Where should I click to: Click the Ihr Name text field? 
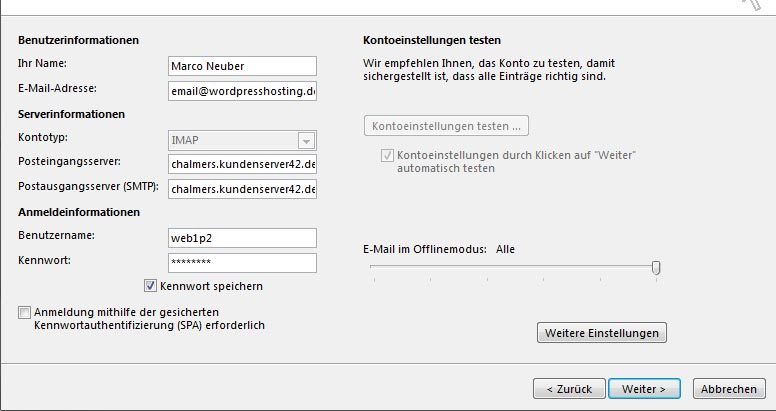(x=242, y=66)
